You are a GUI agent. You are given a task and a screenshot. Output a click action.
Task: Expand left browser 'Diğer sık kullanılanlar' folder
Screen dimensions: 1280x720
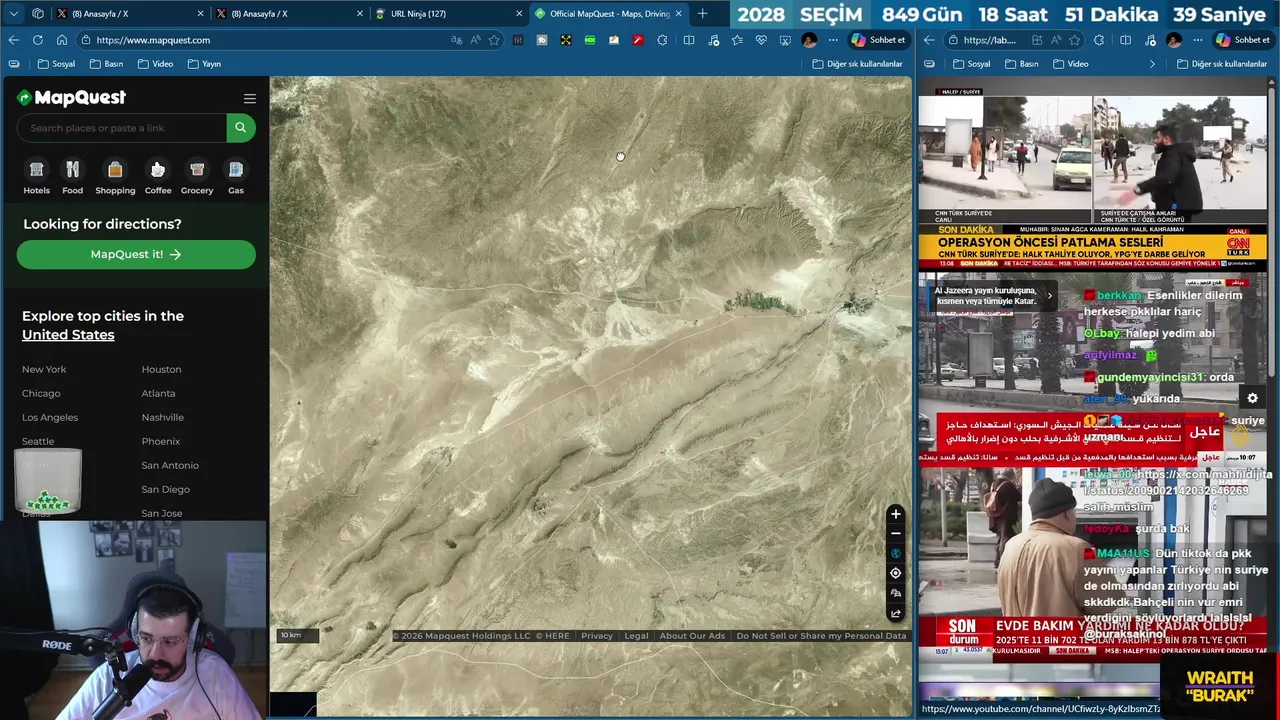pos(857,64)
